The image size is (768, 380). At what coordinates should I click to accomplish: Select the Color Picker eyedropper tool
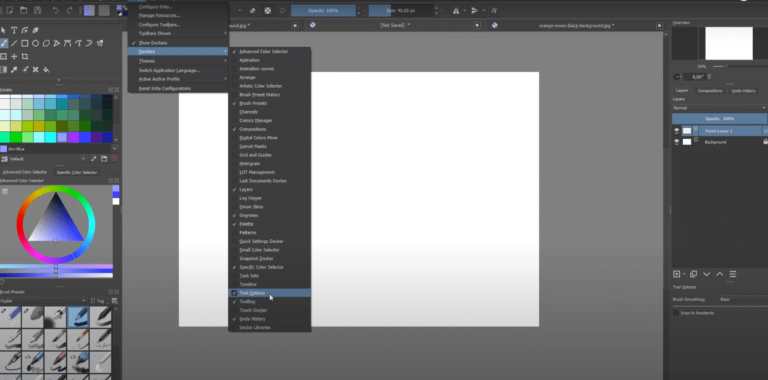click(14, 70)
